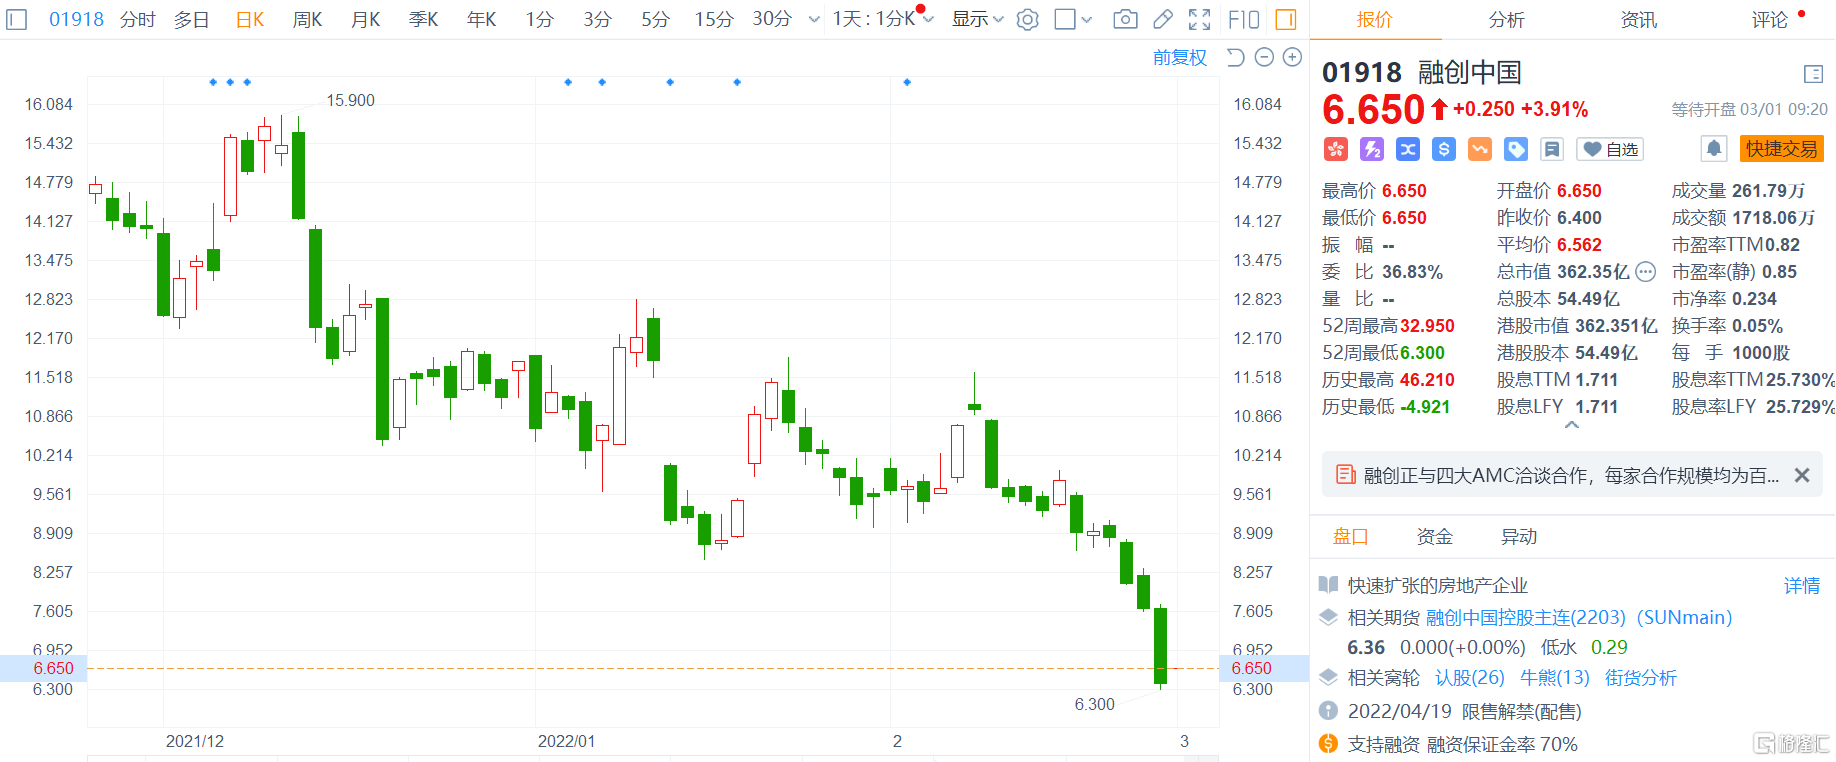Expand layout square dropdown arrow
The width and height of the screenshot is (1836, 762).
click(1087, 19)
